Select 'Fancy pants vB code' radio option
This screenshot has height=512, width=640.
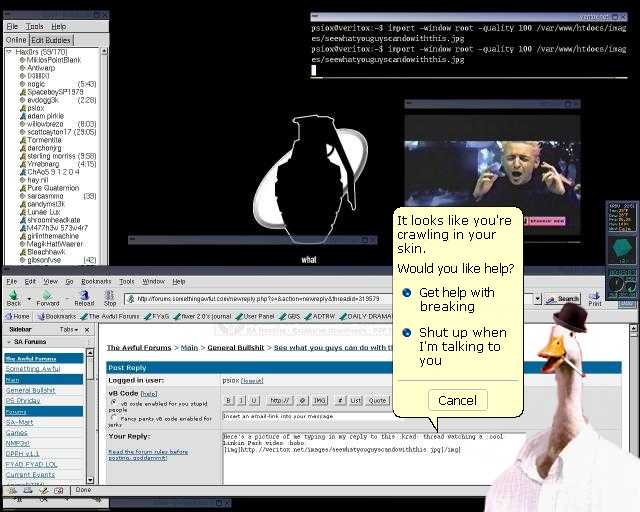click(113, 418)
